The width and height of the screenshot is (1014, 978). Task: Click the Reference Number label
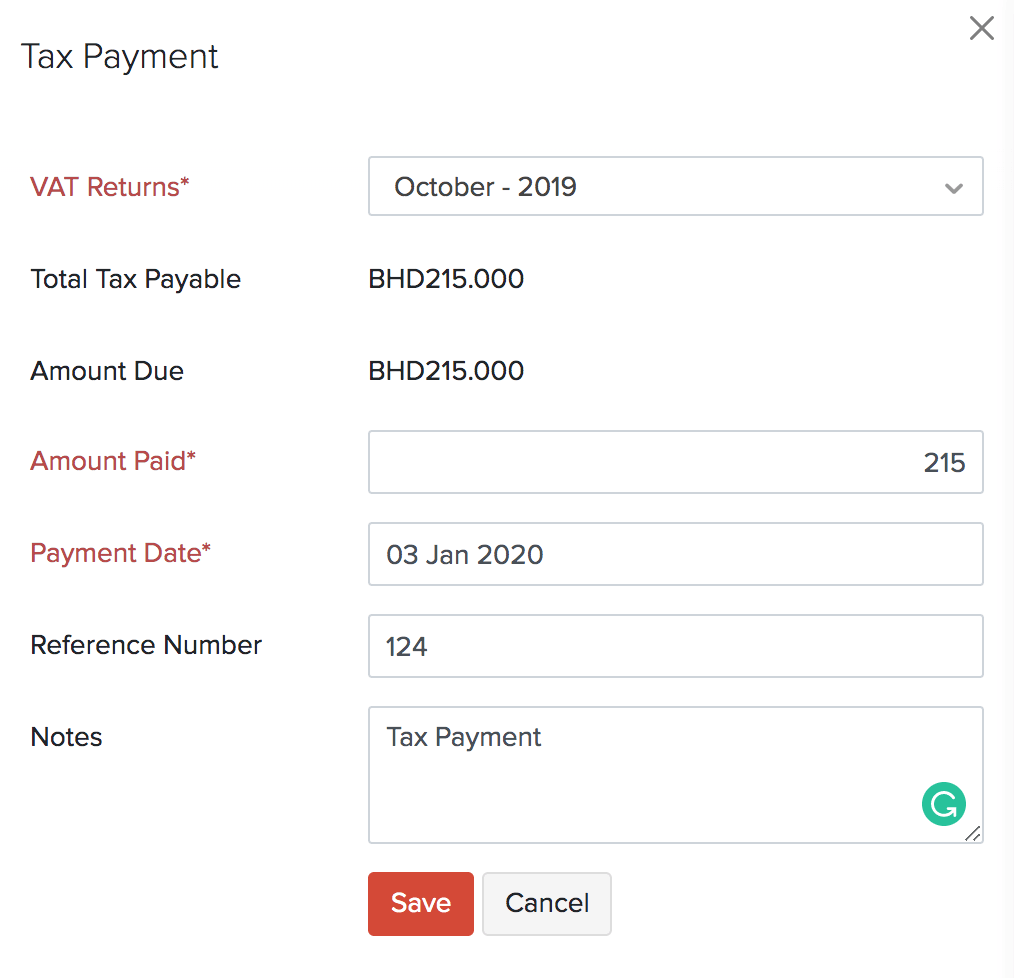click(x=146, y=645)
